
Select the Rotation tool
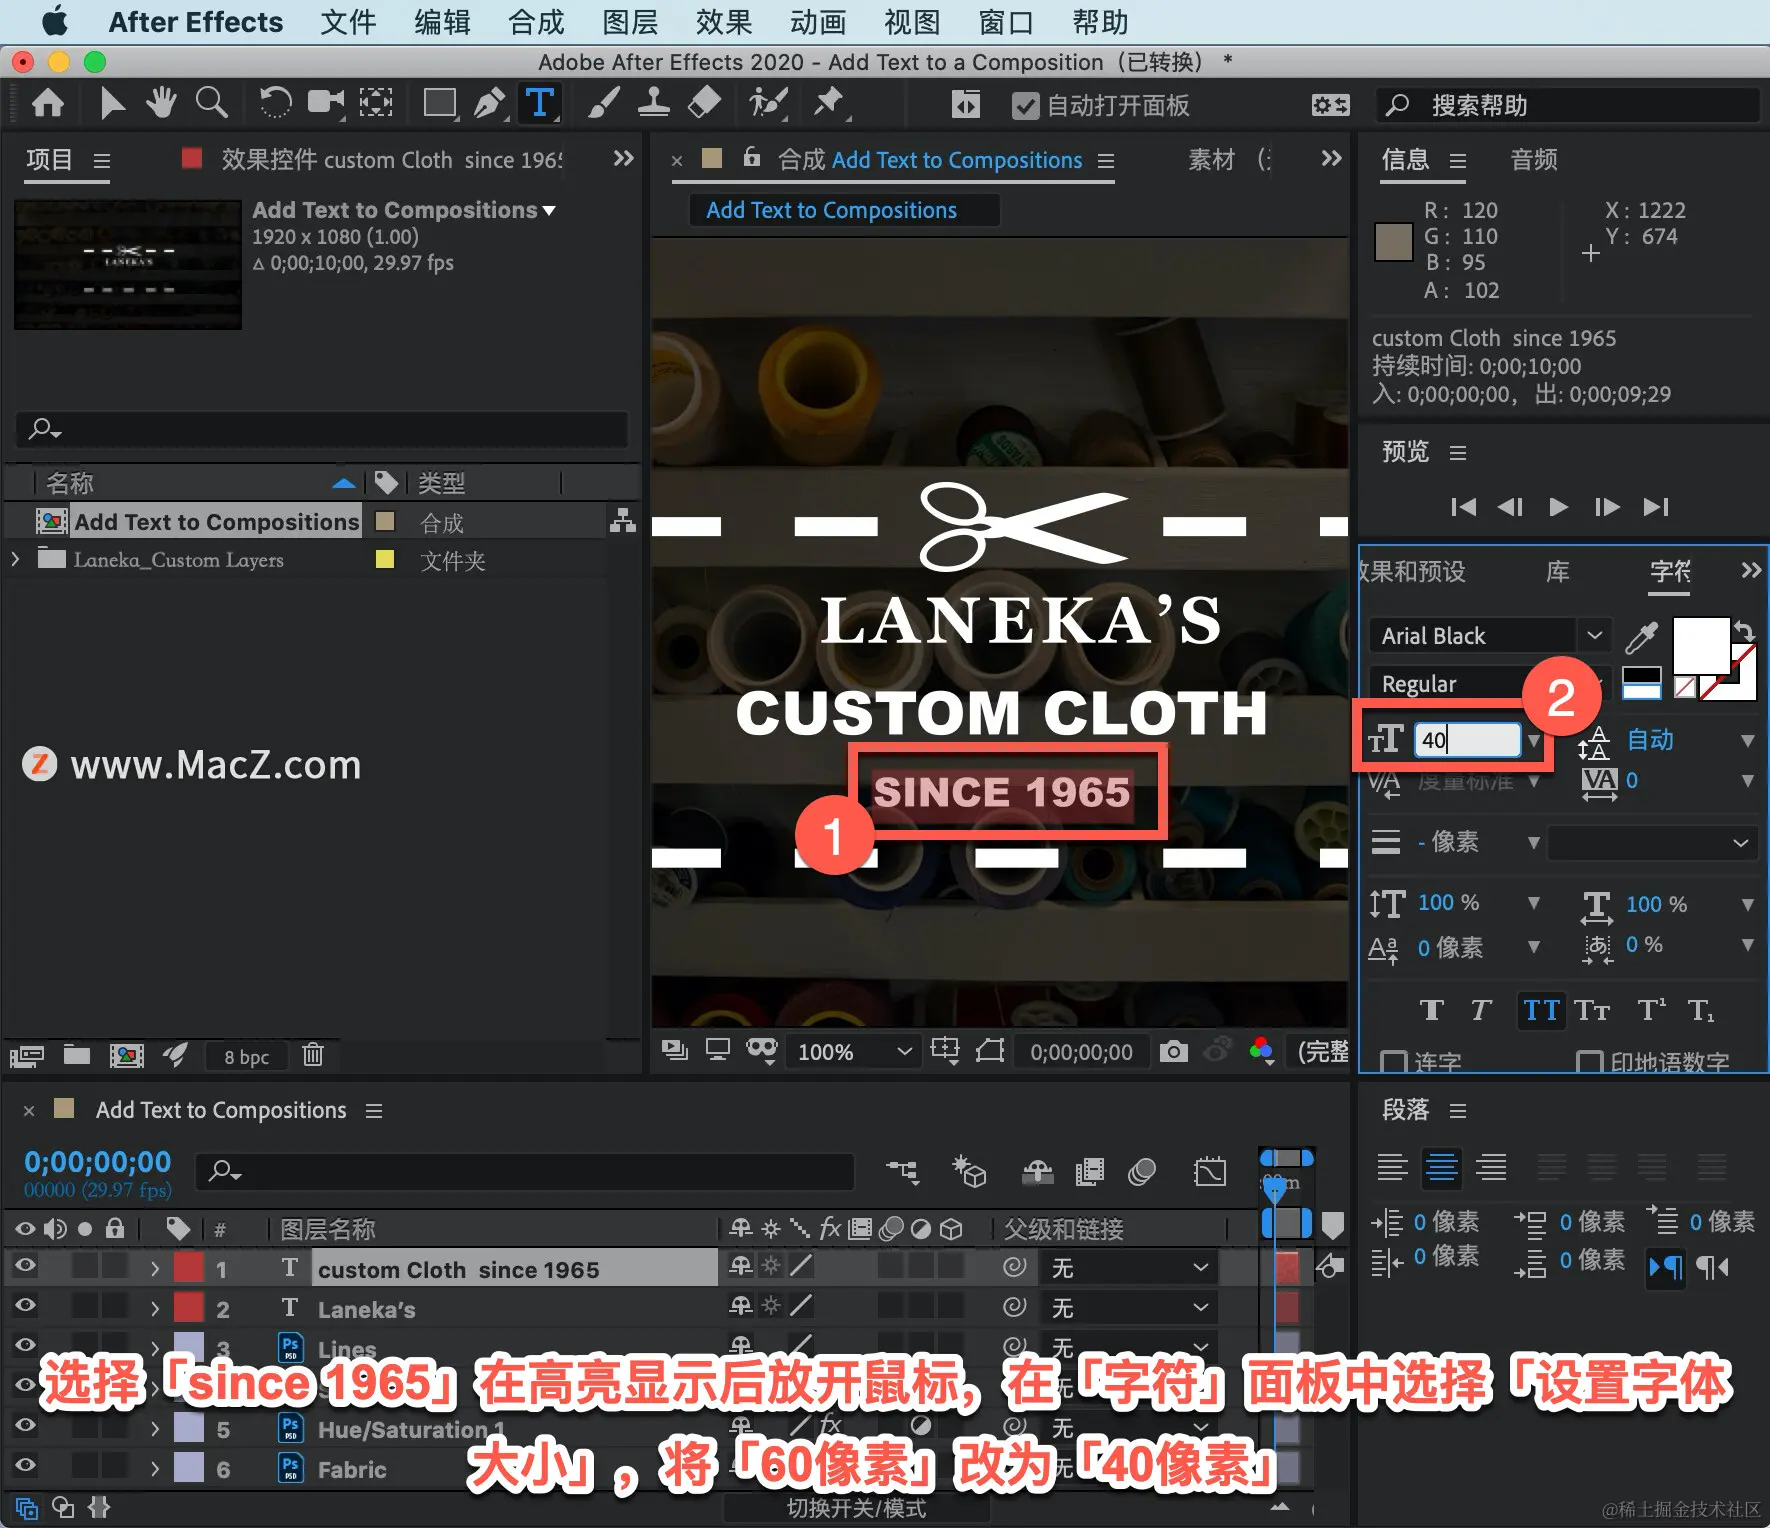(x=275, y=103)
